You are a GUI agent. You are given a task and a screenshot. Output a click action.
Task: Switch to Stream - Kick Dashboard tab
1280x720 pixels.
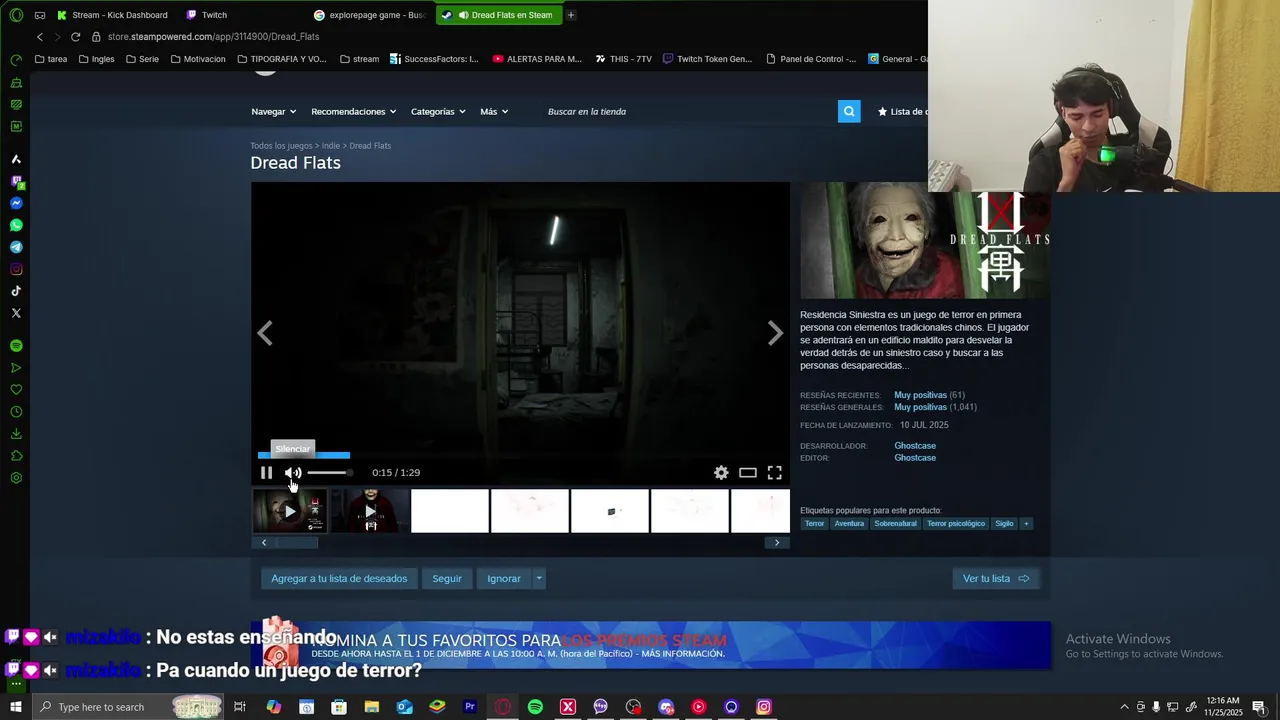pos(112,15)
